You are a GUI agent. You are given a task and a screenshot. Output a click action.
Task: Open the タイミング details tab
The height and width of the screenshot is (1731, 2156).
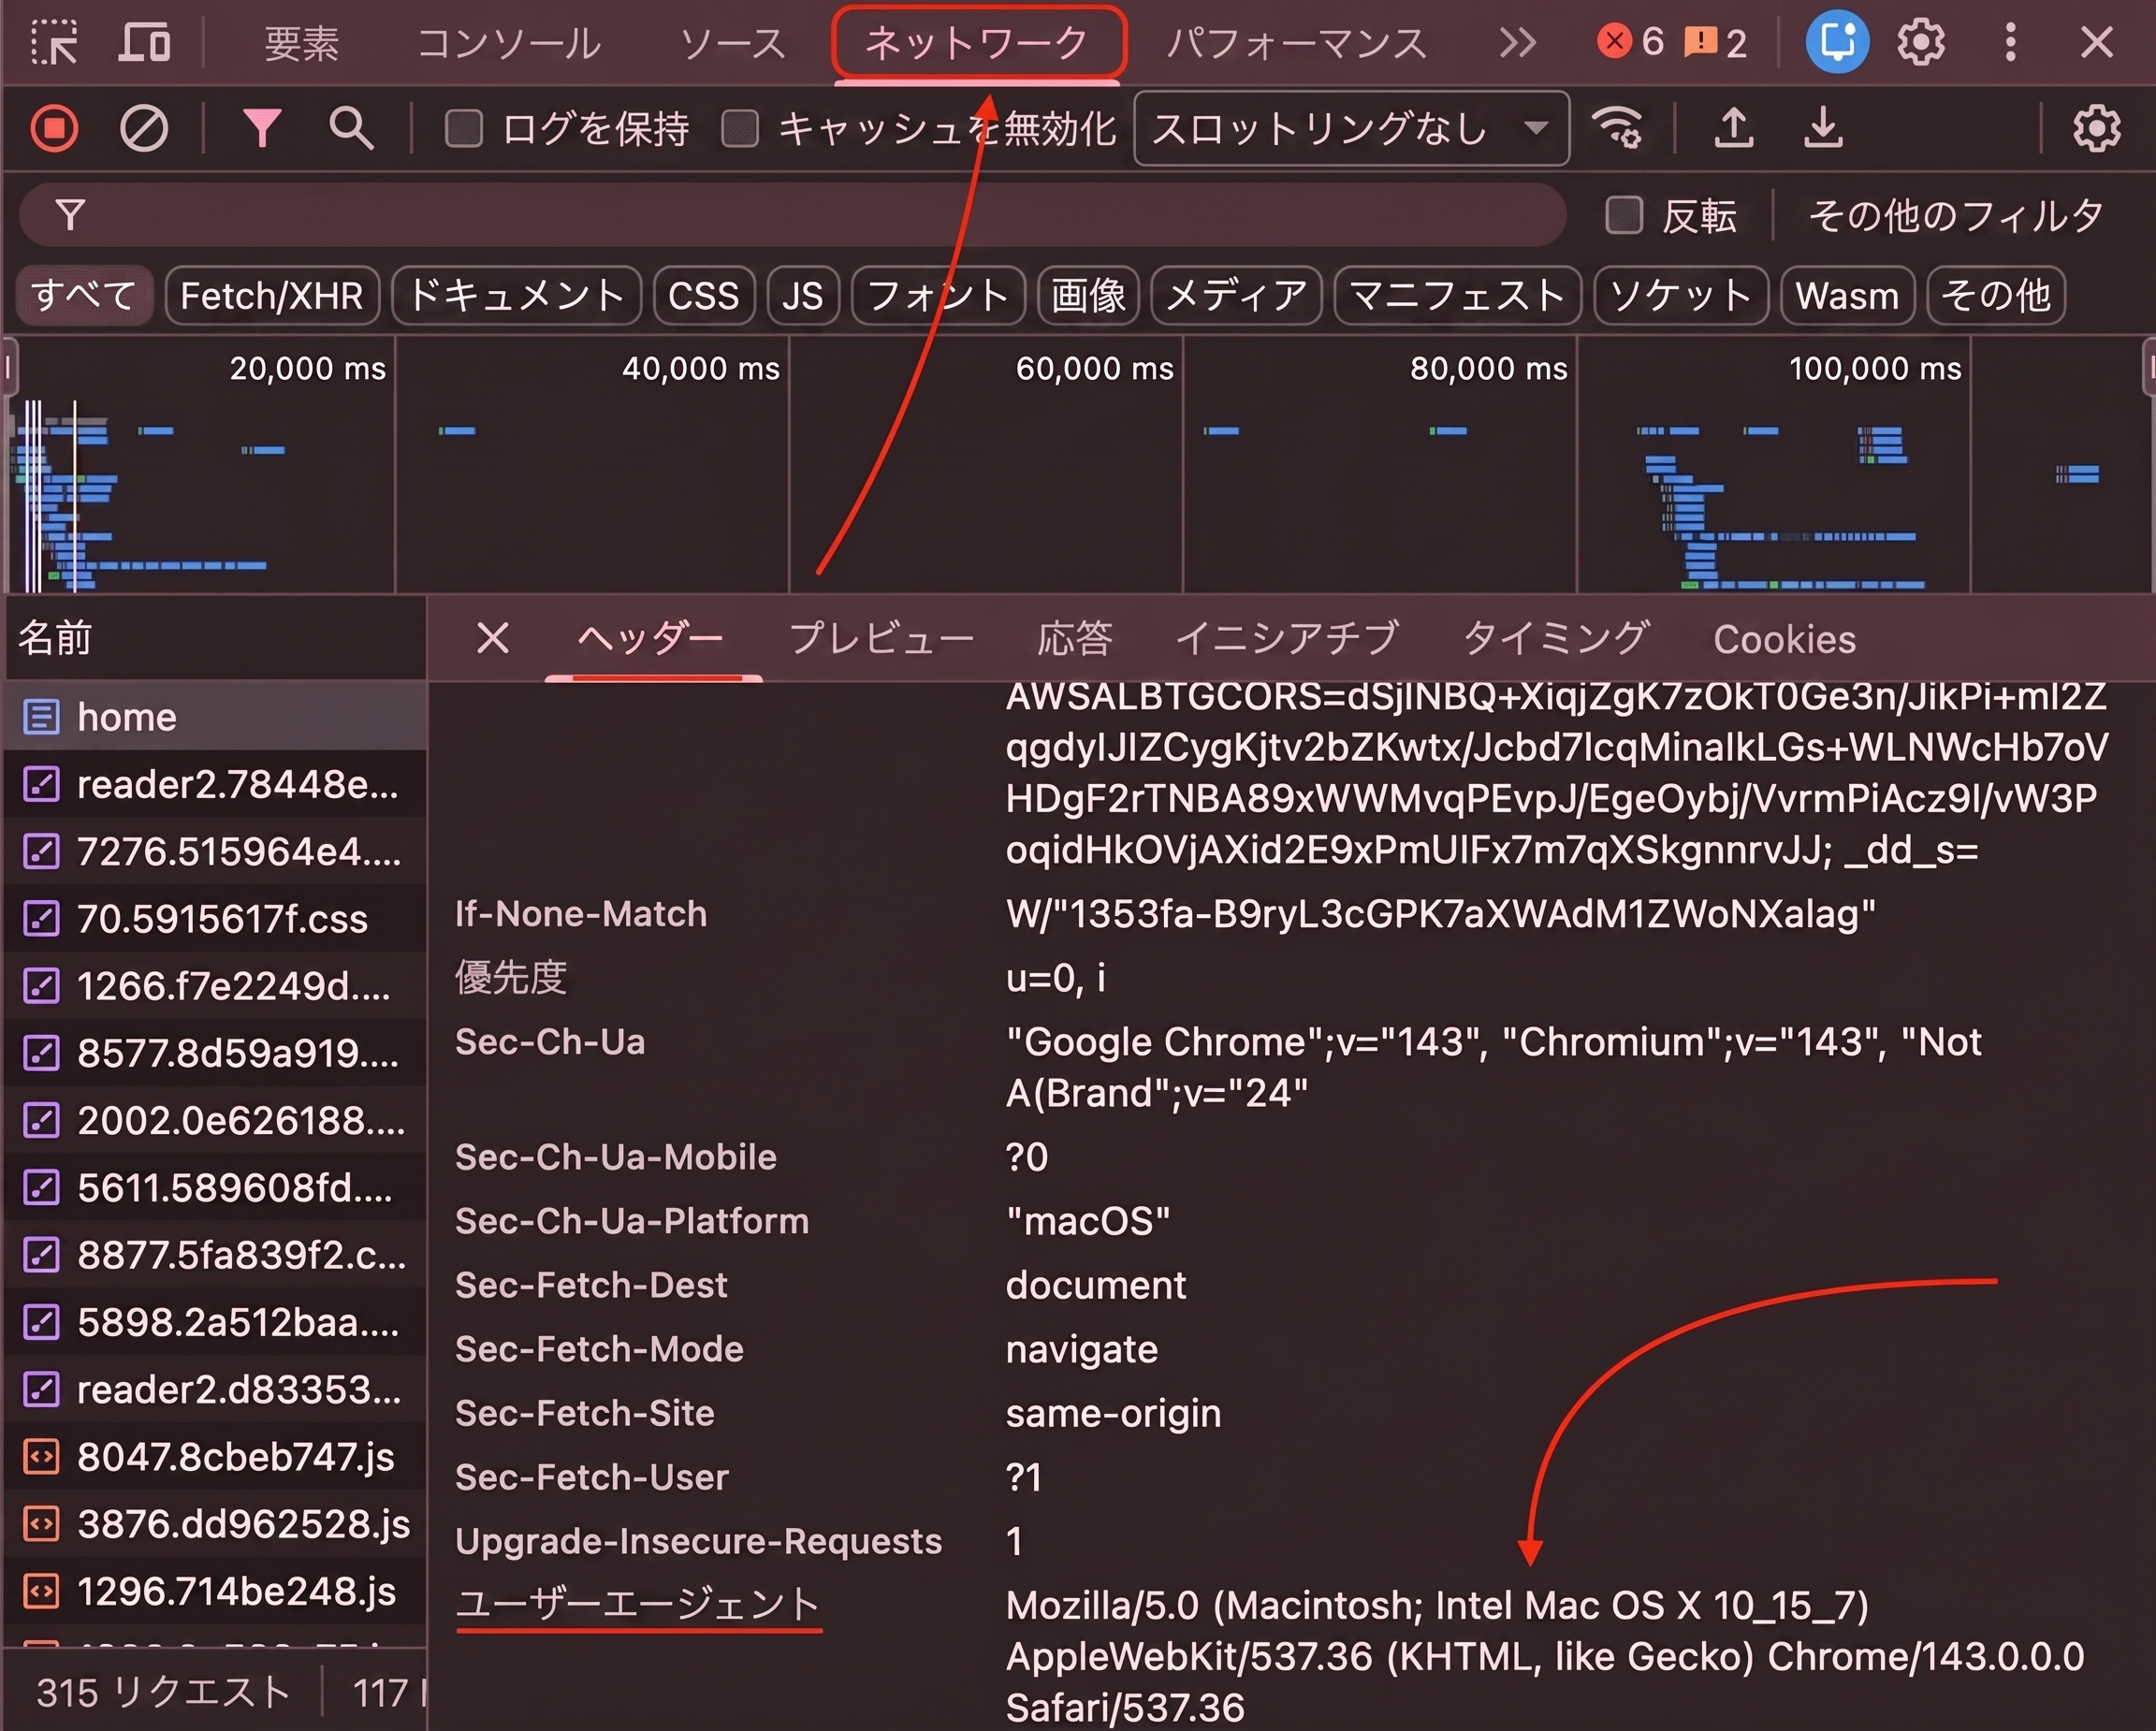click(1556, 637)
